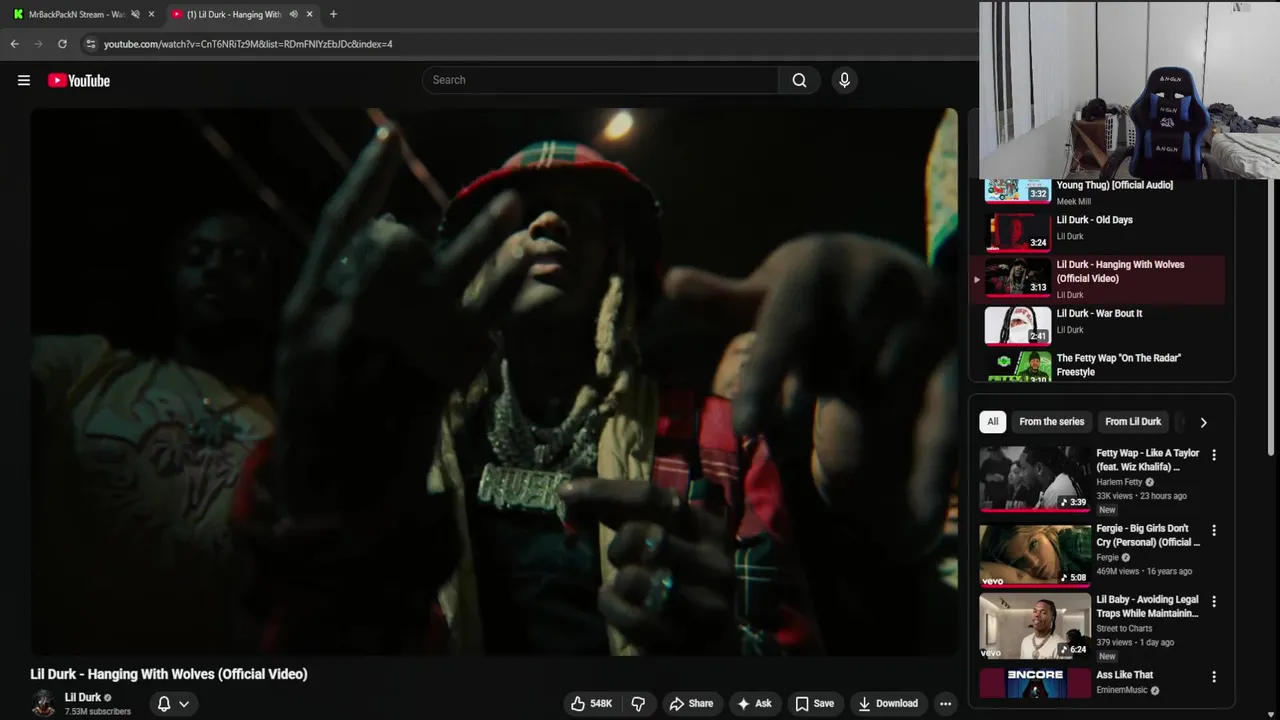
Task: View site information icon in address bar
Action: click(x=91, y=44)
